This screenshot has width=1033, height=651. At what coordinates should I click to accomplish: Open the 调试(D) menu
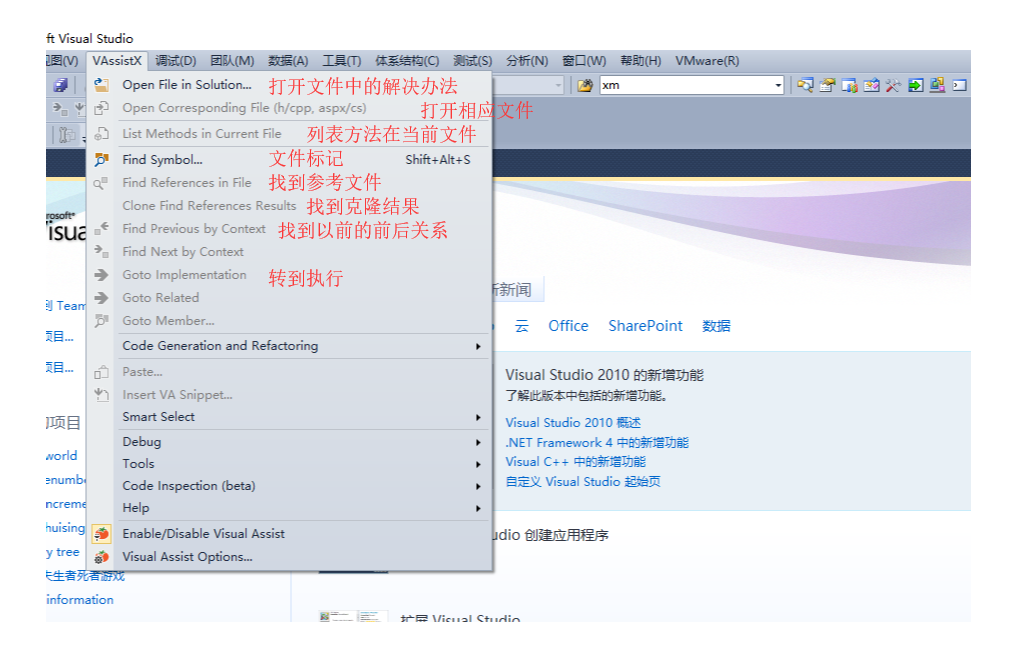coord(176,61)
